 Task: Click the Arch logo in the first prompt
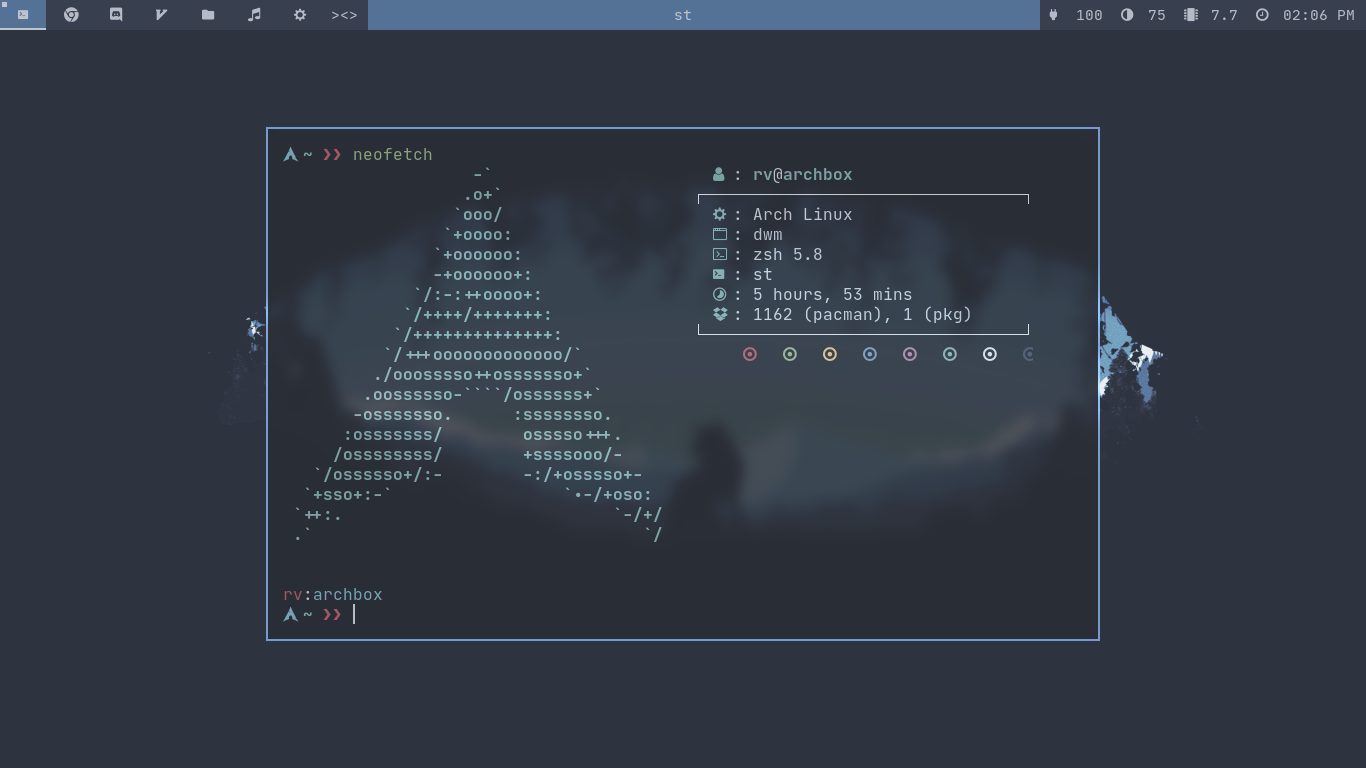[x=291, y=154]
